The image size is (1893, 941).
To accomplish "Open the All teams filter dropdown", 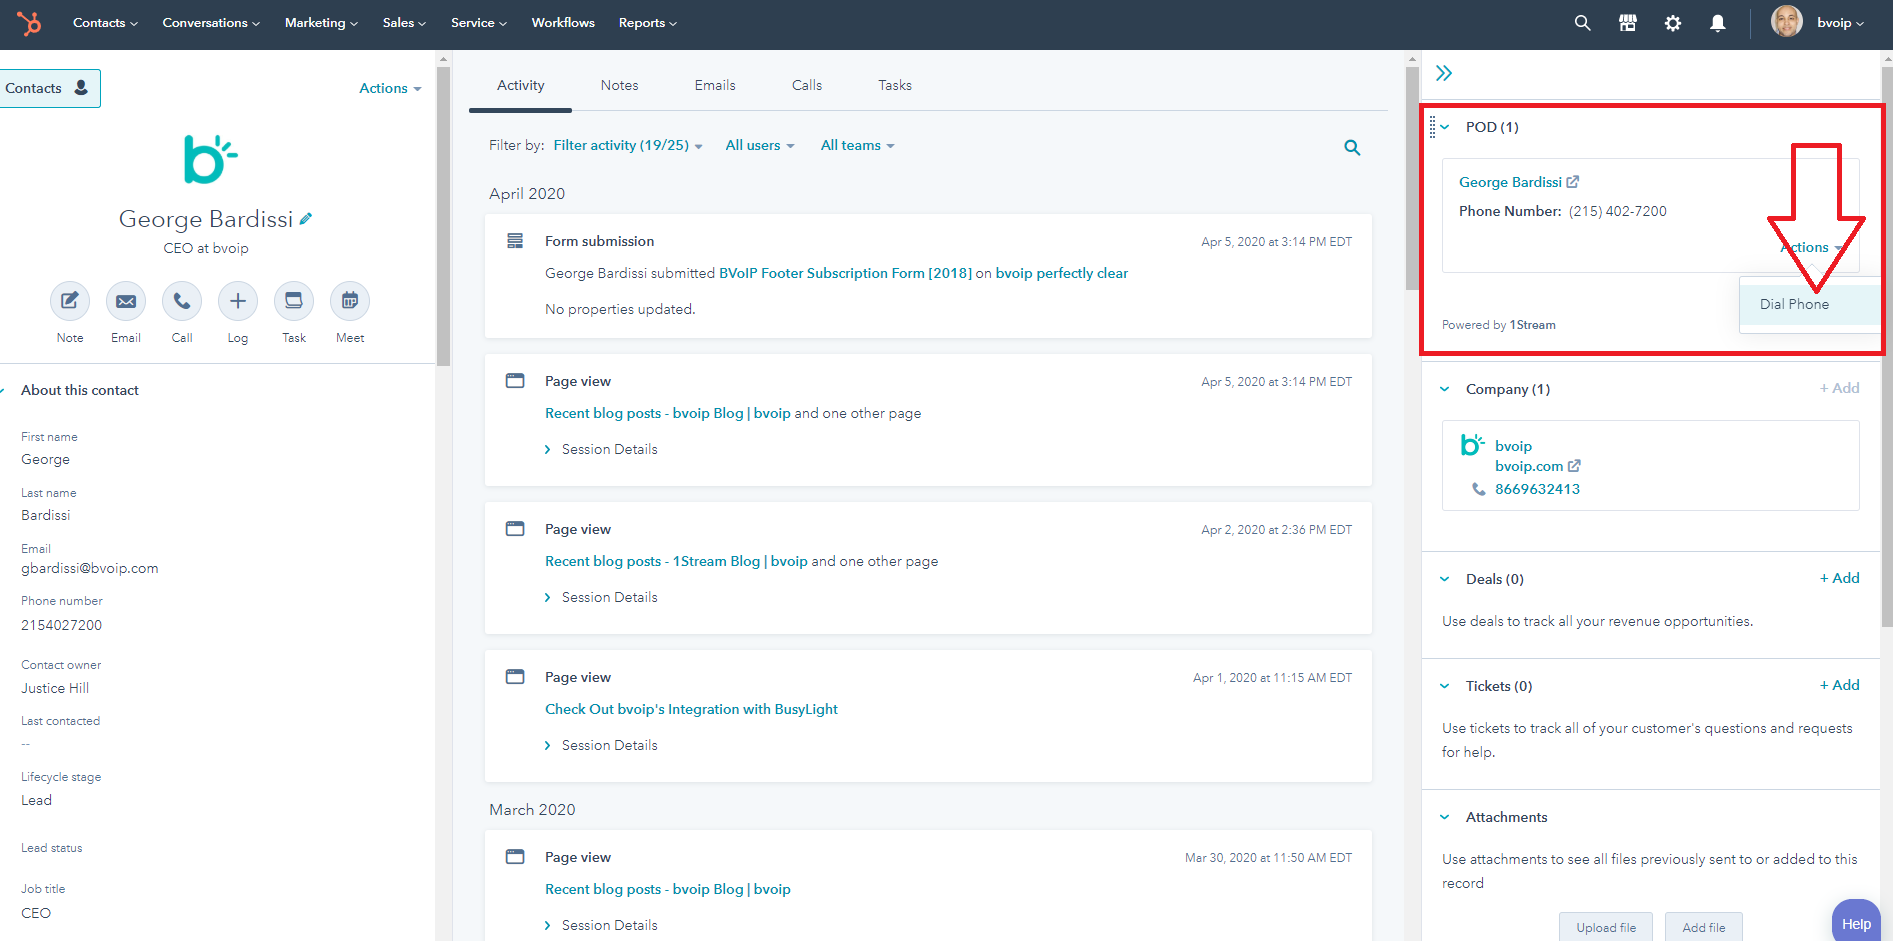I will tap(857, 146).
